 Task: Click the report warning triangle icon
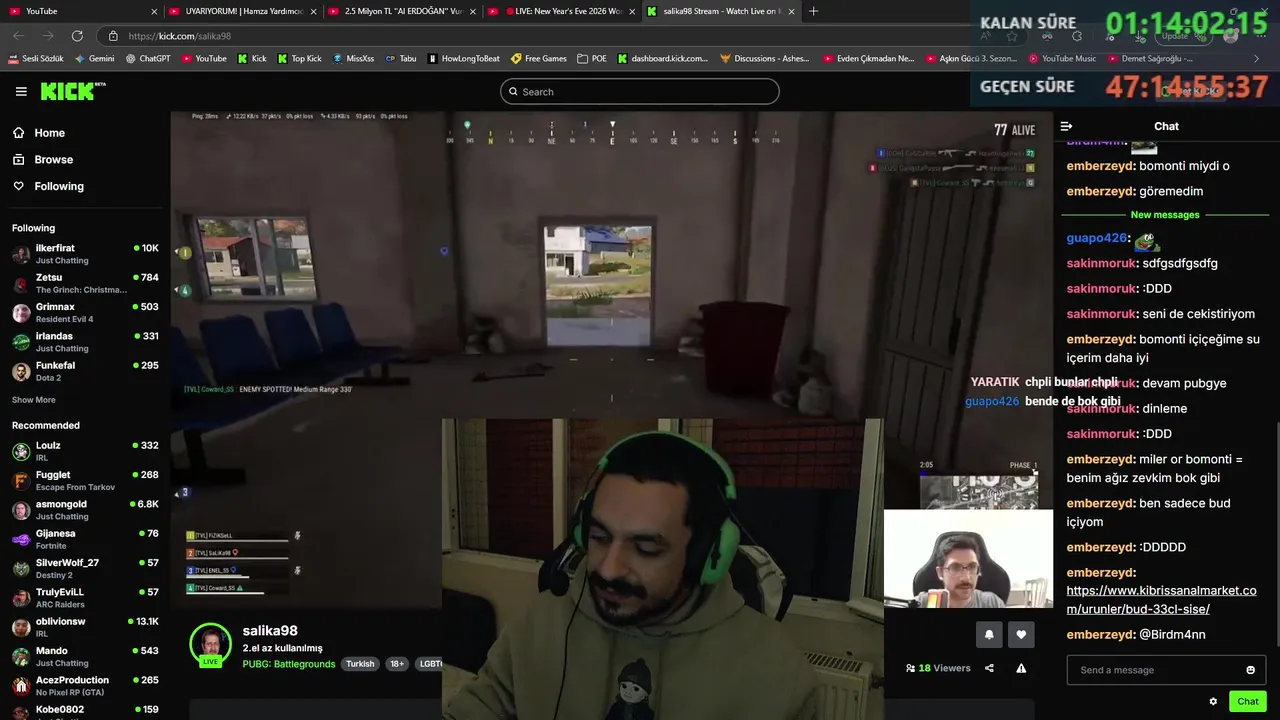point(1021,668)
